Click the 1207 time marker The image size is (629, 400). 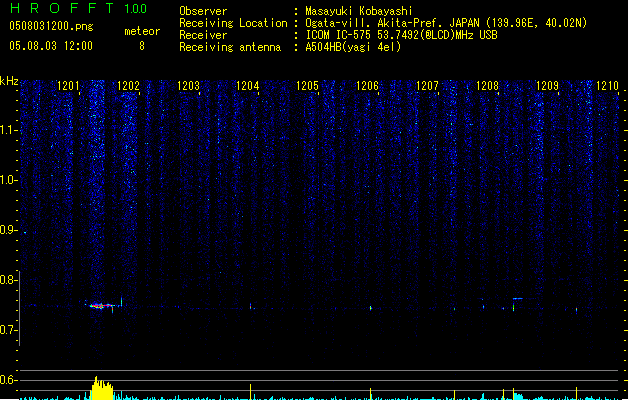point(428,85)
